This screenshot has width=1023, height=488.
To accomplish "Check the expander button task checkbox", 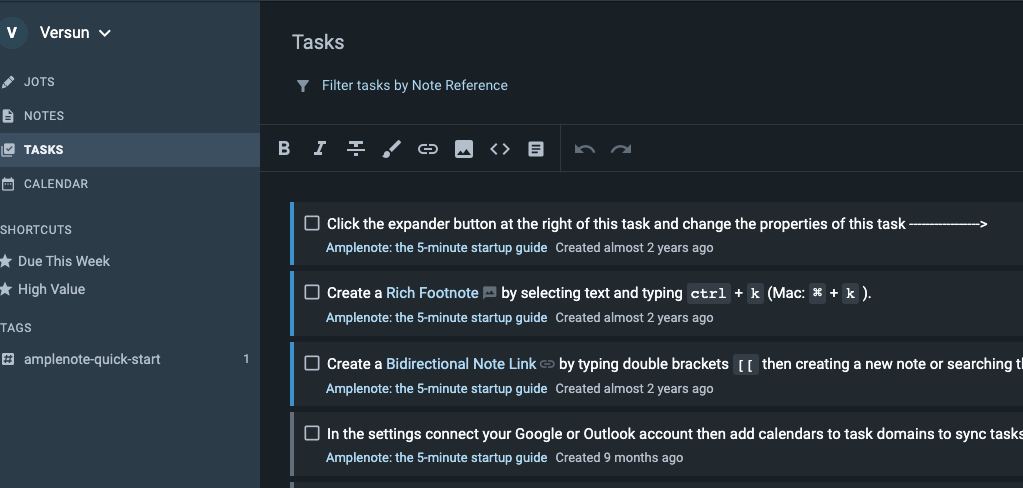I will click(x=312, y=223).
